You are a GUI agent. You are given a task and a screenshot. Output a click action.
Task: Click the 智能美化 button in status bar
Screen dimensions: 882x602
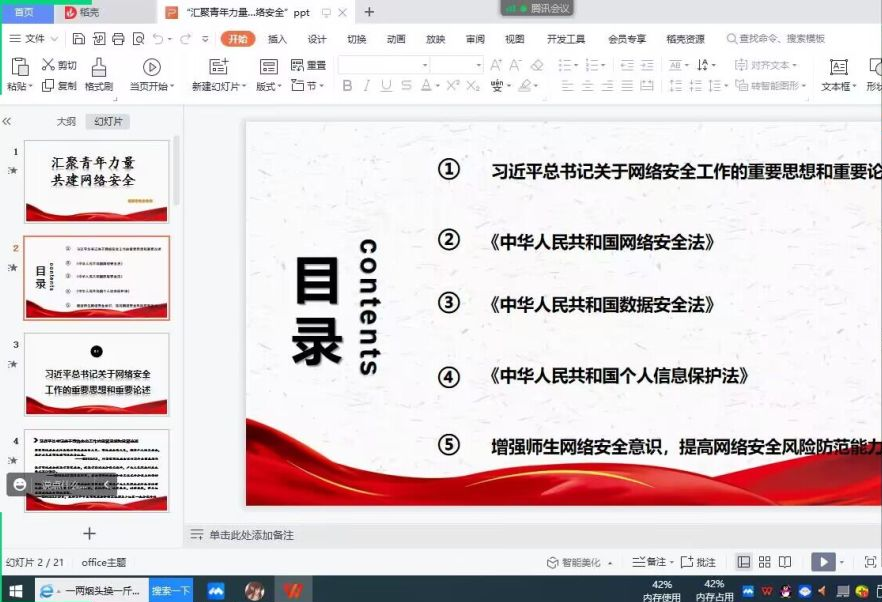(575, 562)
